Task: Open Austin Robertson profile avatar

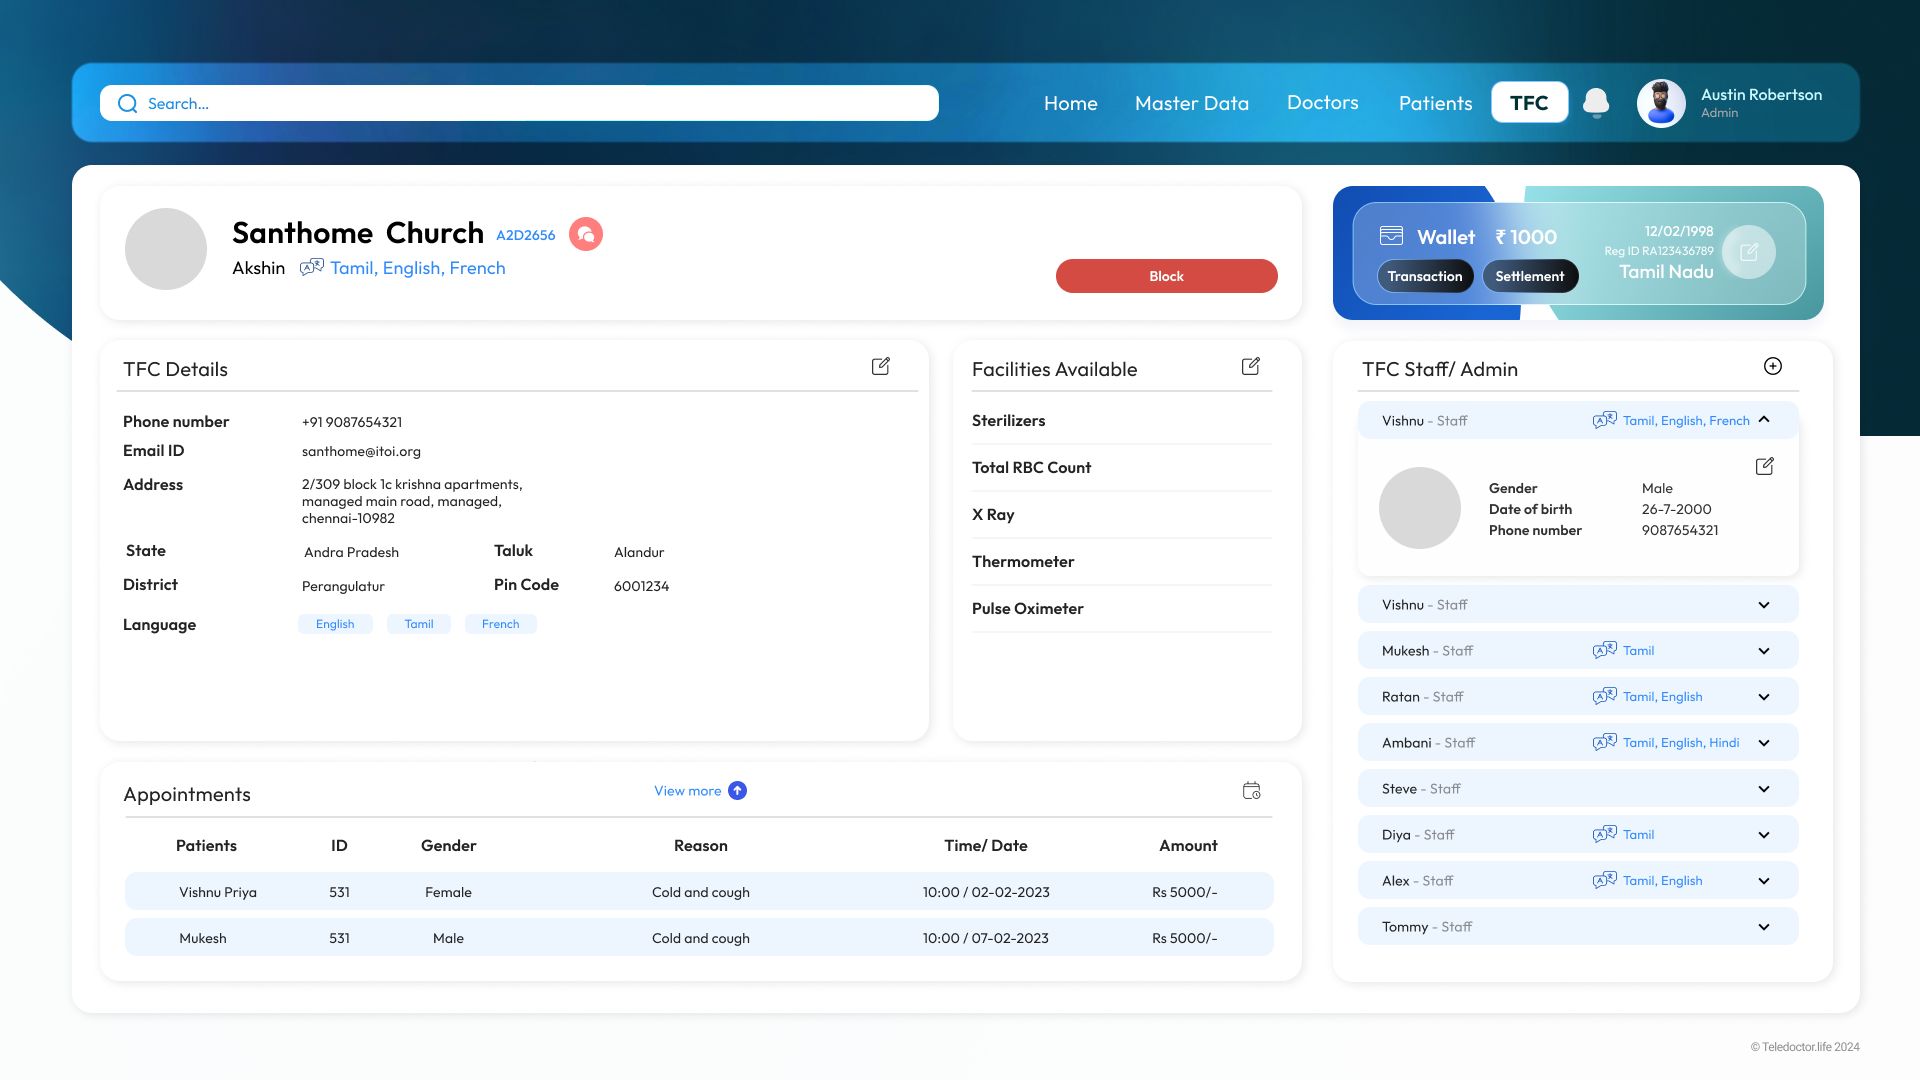Action: coord(1661,103)
